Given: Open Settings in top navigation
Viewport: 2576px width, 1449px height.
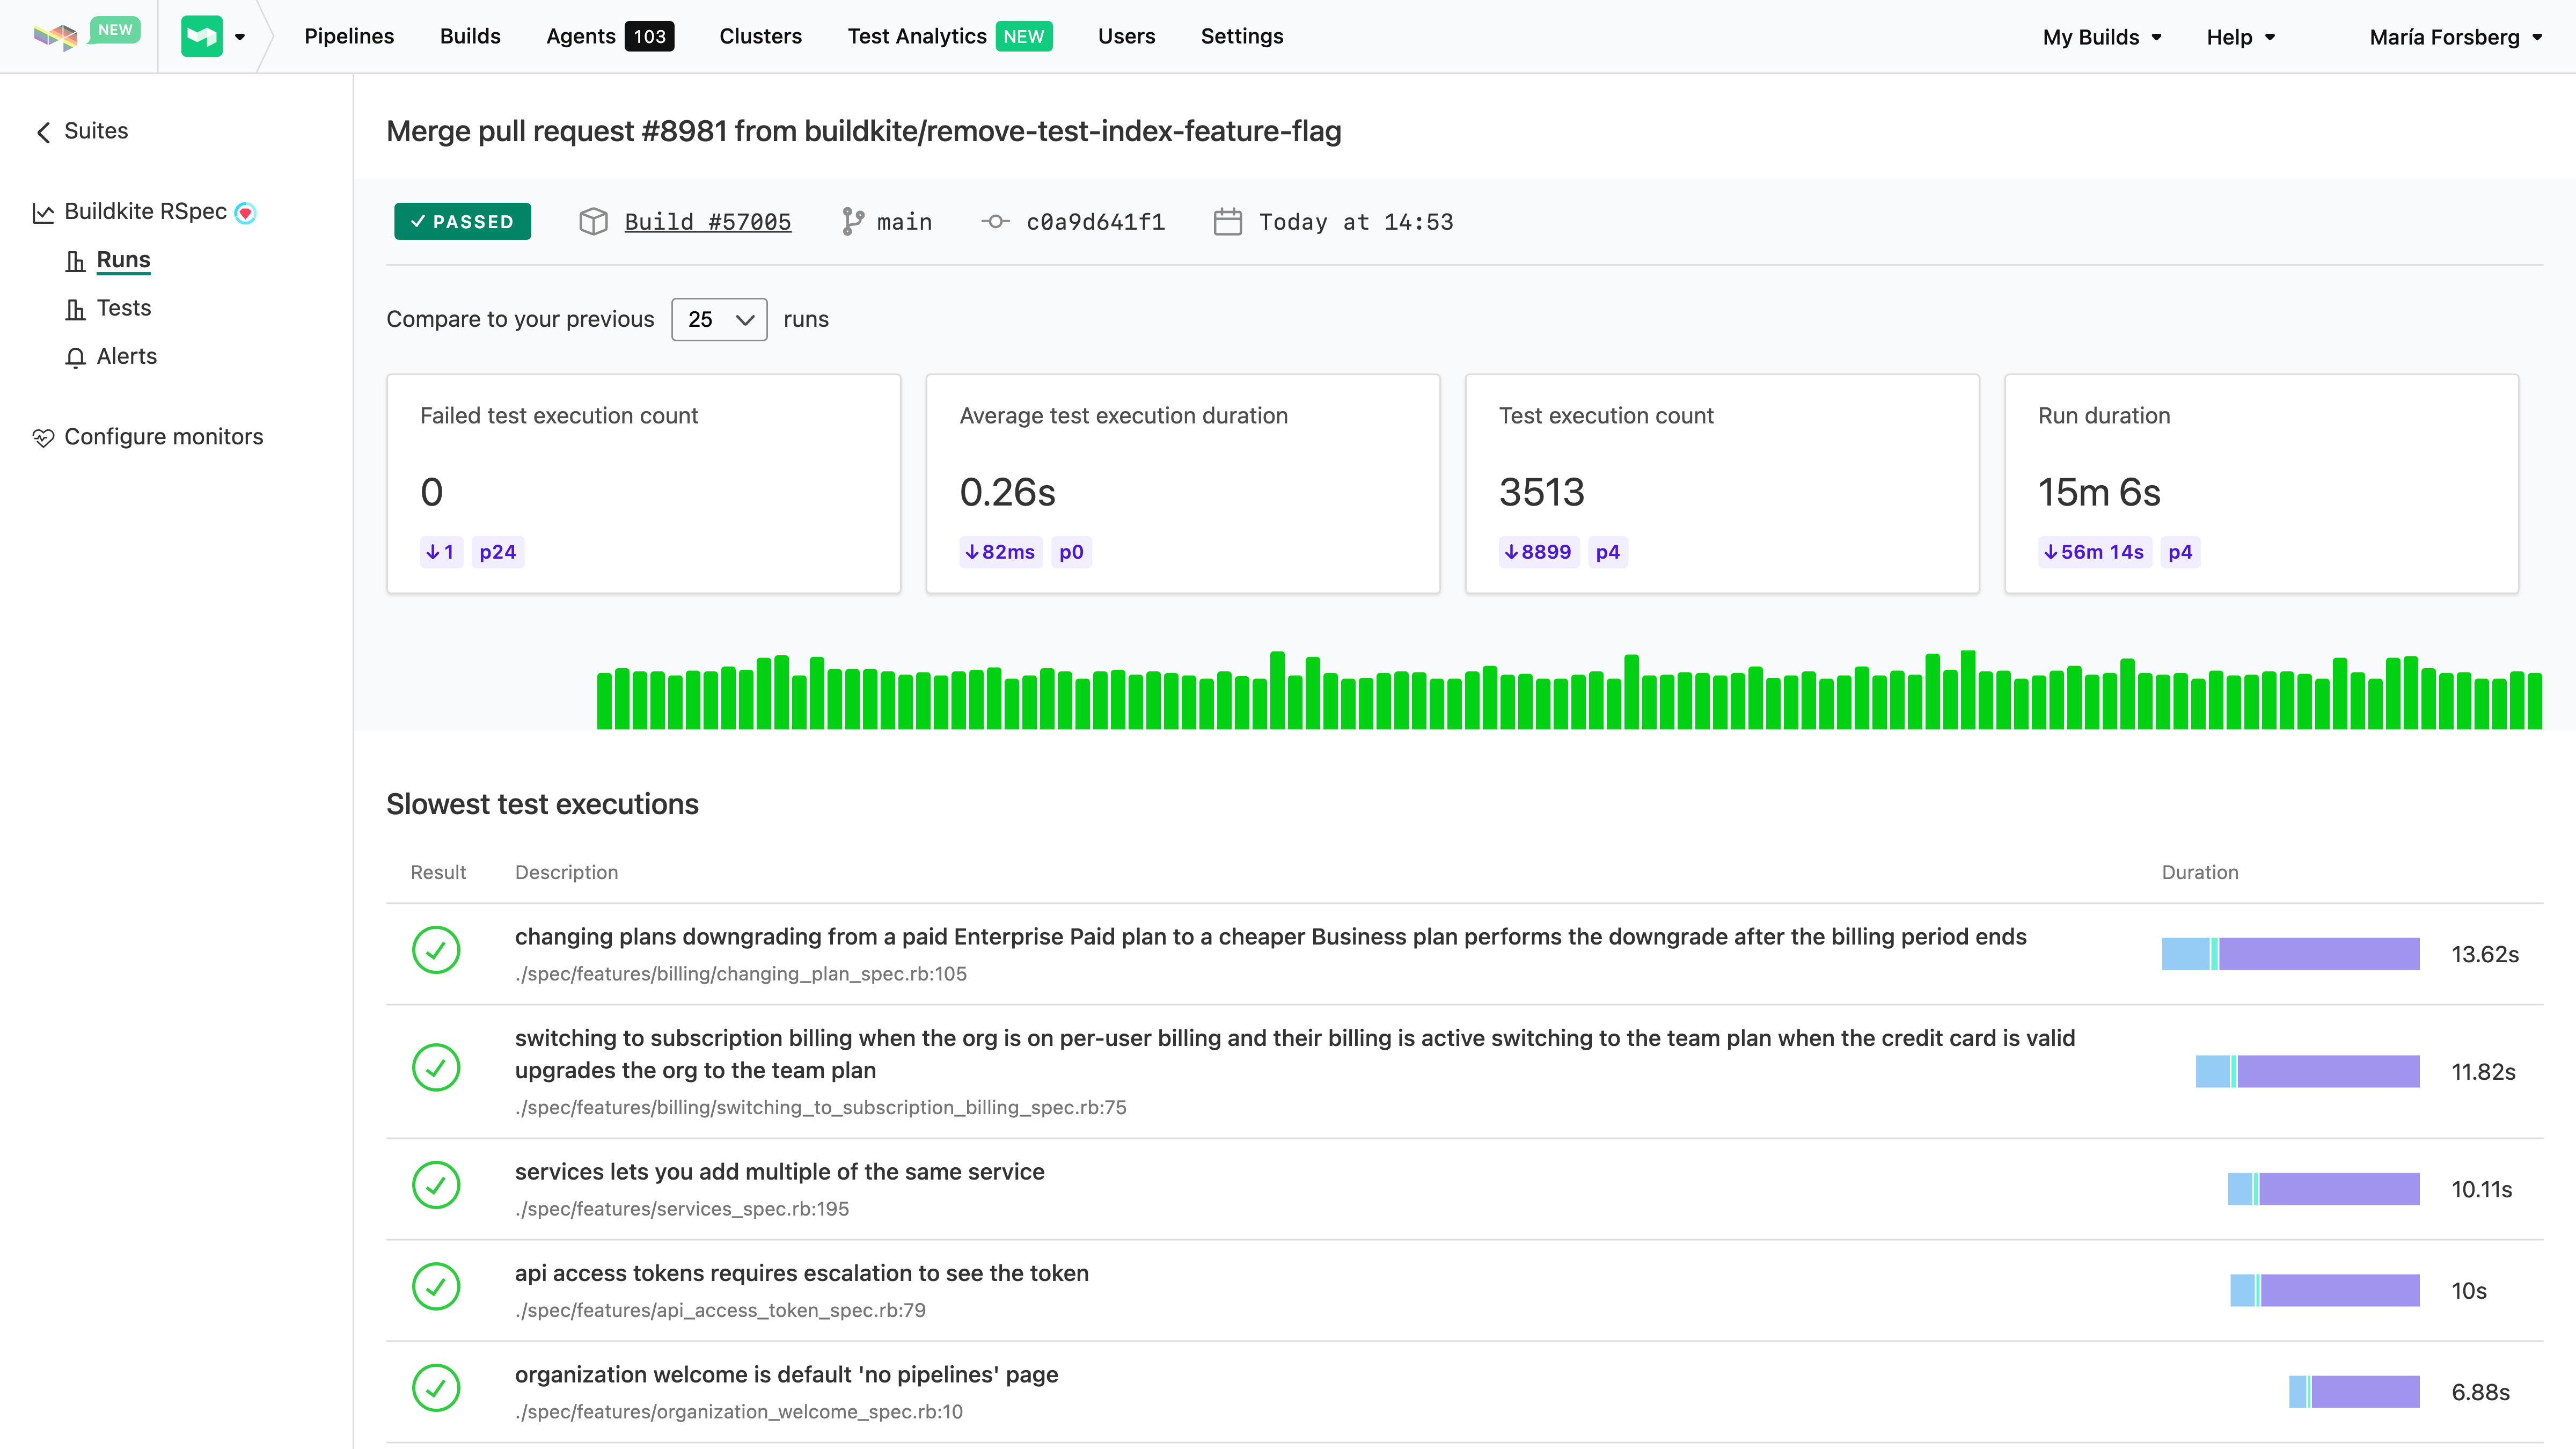Looking at the screenshot, I should 1241,36.
